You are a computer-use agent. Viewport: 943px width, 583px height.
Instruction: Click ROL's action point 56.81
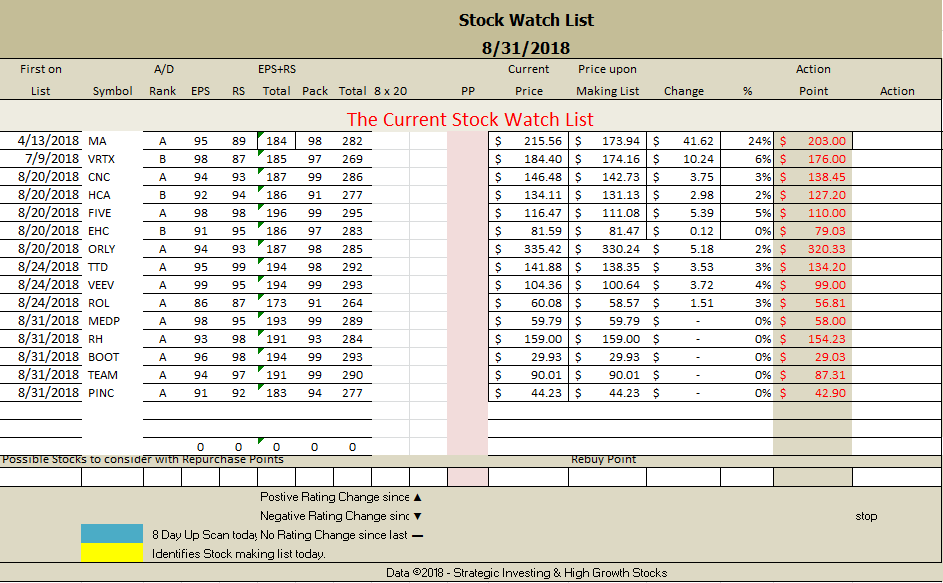coord(830,303)
